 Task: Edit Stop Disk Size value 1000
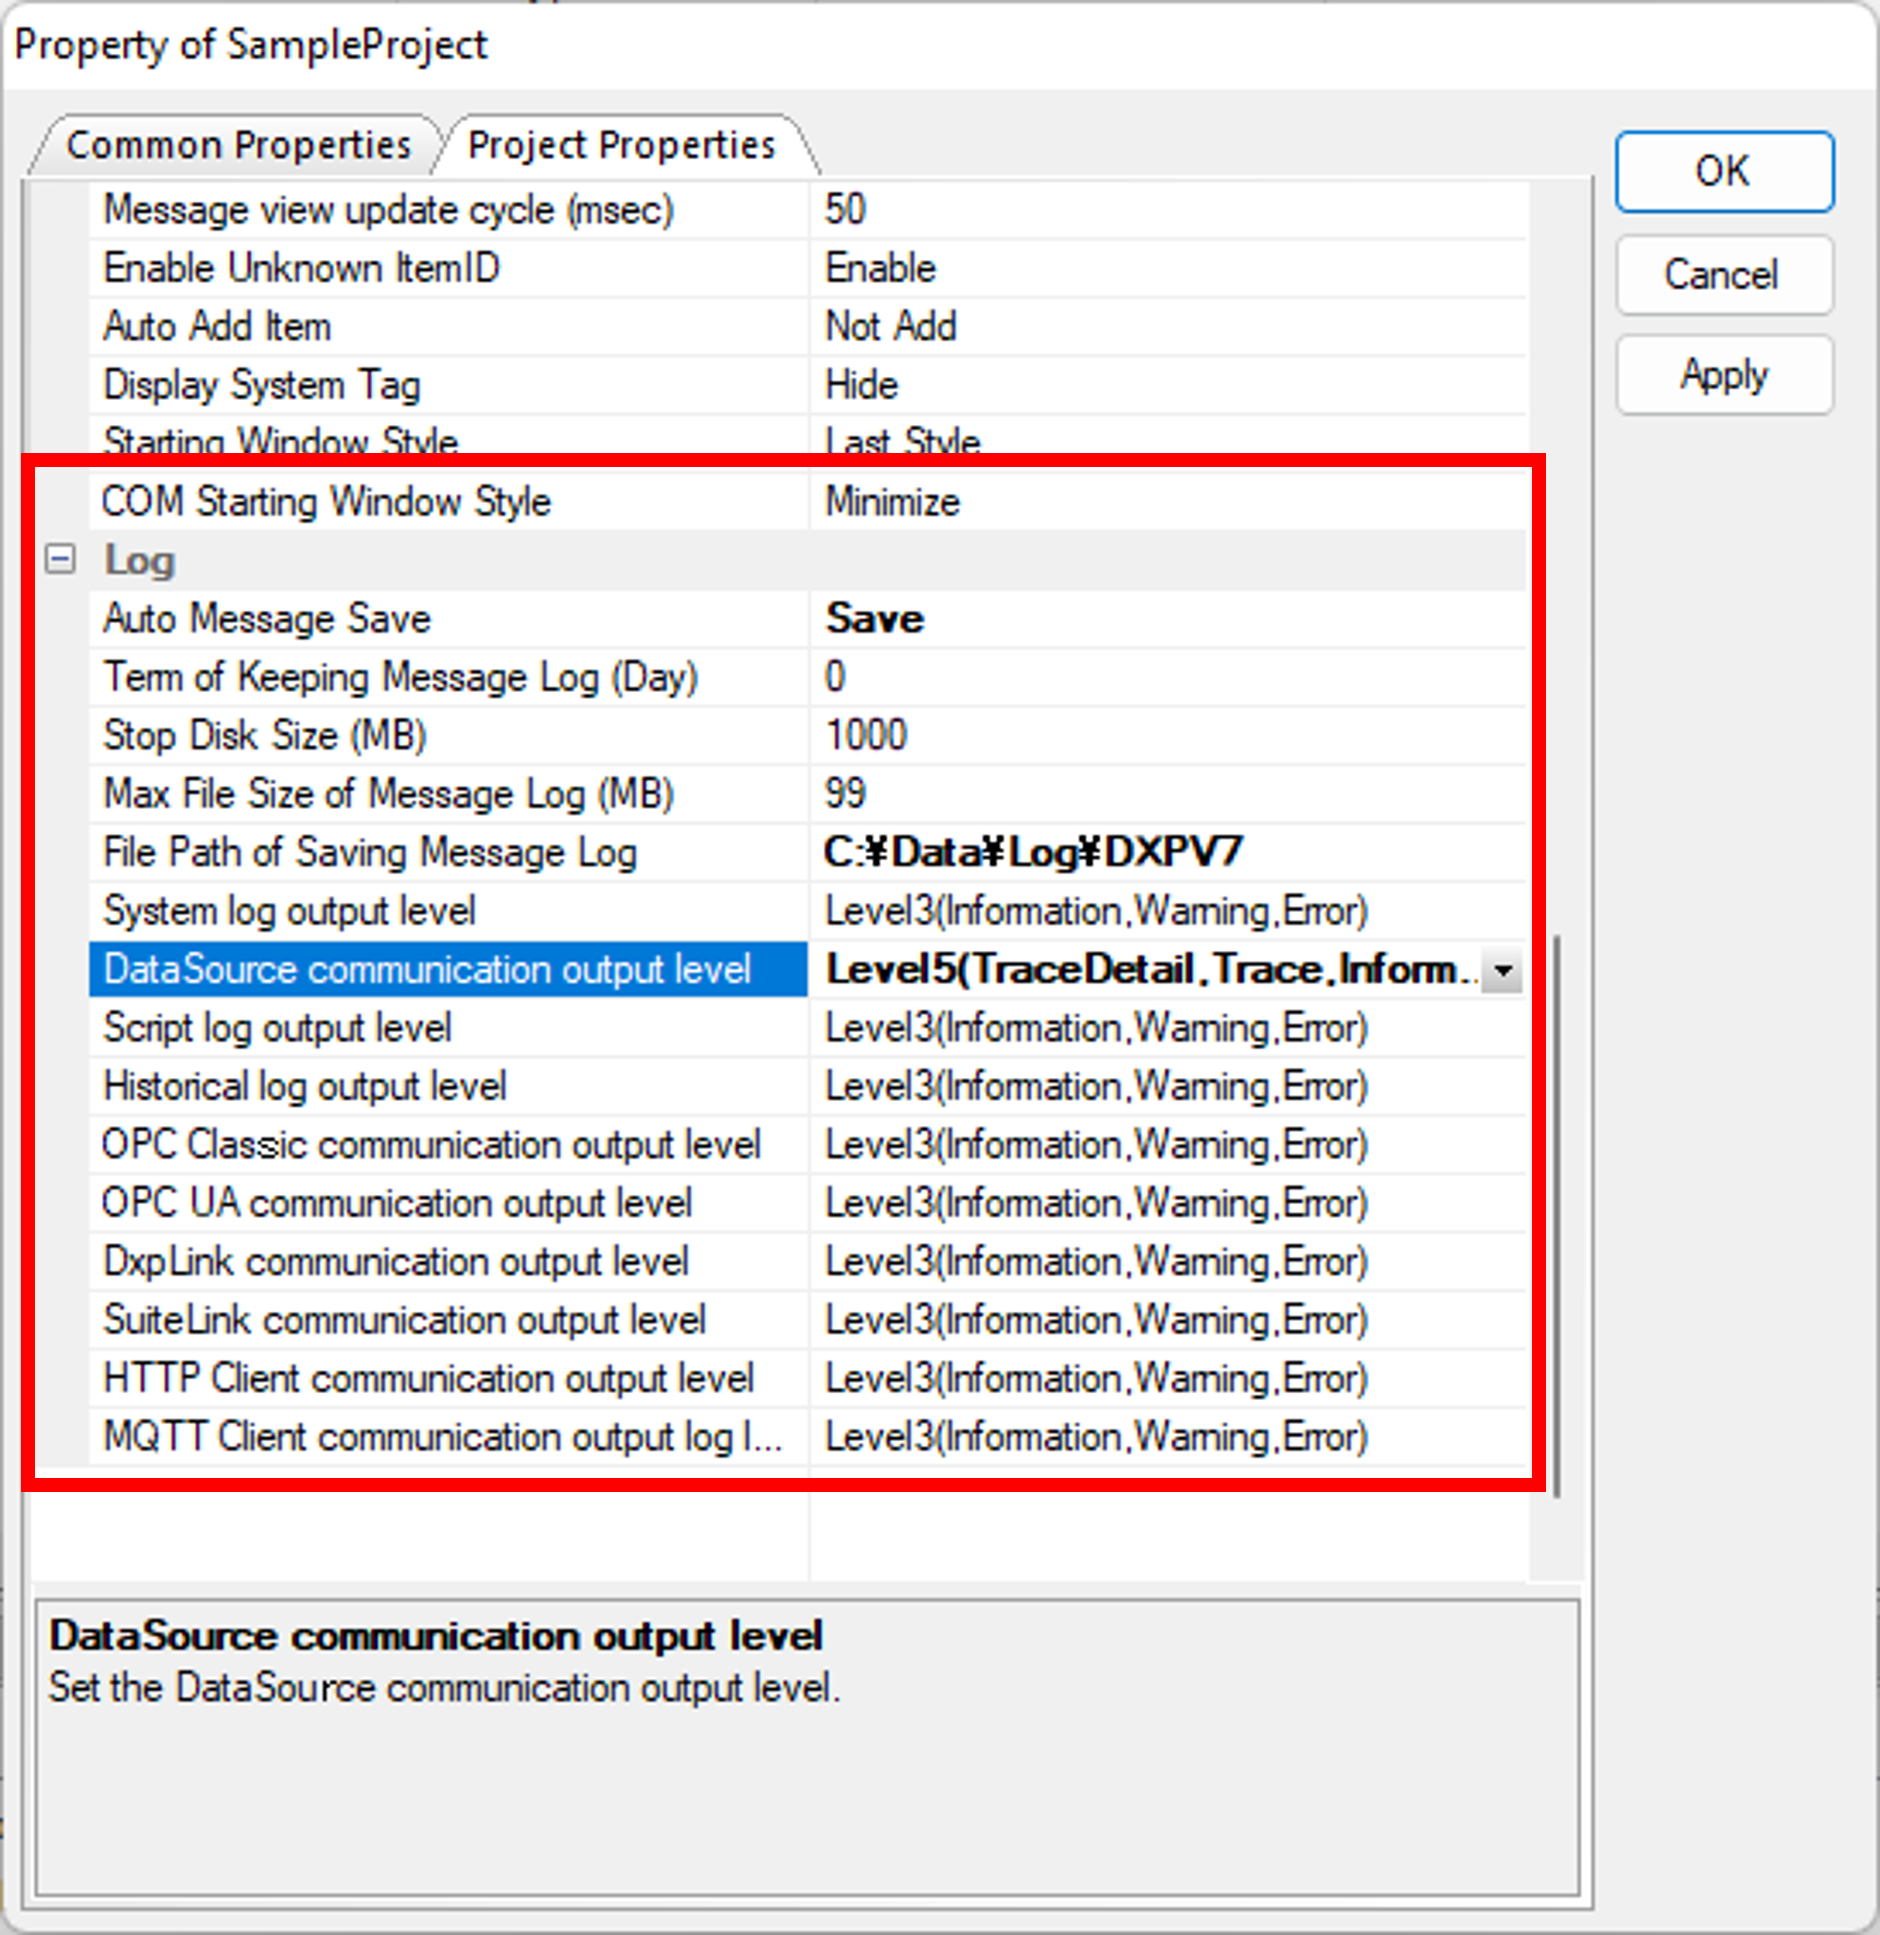1165,735
